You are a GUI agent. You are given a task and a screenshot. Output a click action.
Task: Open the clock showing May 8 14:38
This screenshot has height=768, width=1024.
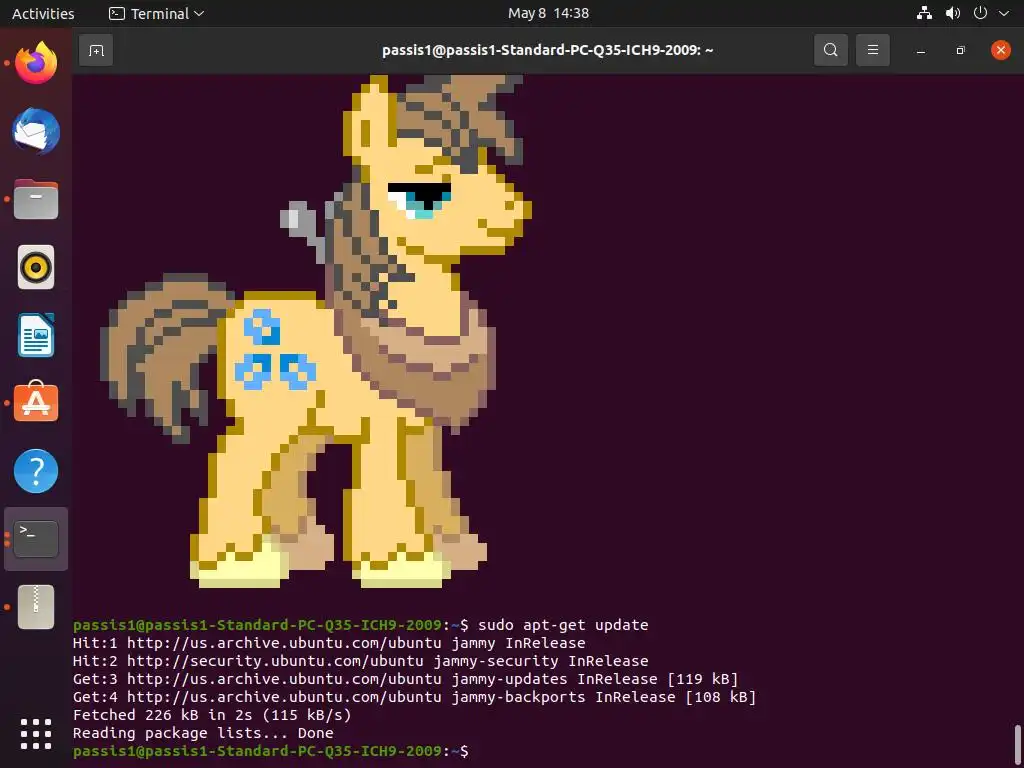[x=549, y=14]
